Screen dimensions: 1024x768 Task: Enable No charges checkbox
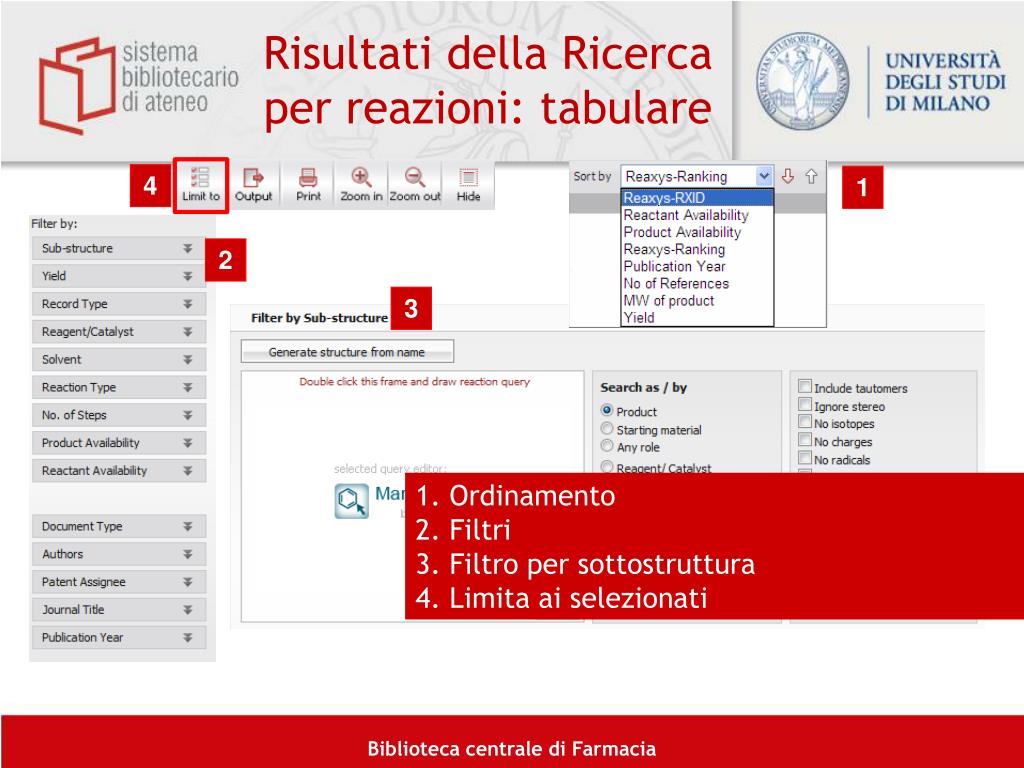(805, 440)
